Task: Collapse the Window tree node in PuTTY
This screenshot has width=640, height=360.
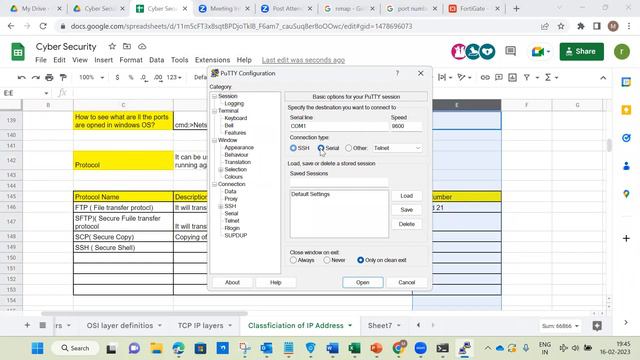Action: (x=214, y=140)
